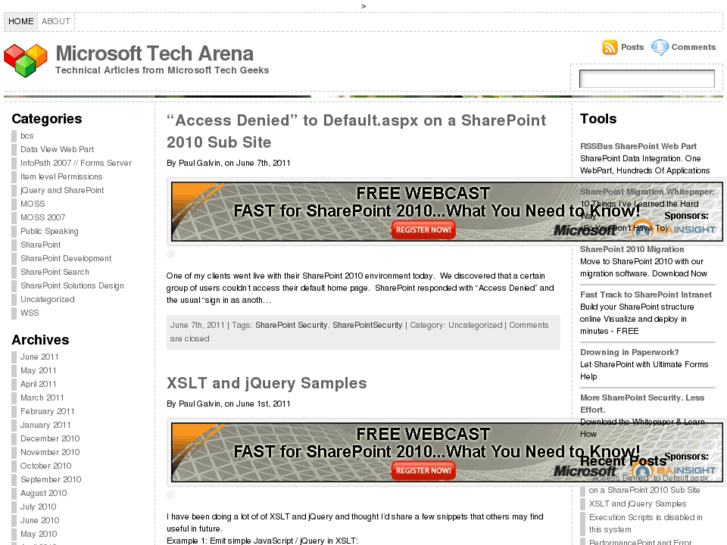Click Register Now on first webcast banner
727x545 pixels.
coord(423,230)
